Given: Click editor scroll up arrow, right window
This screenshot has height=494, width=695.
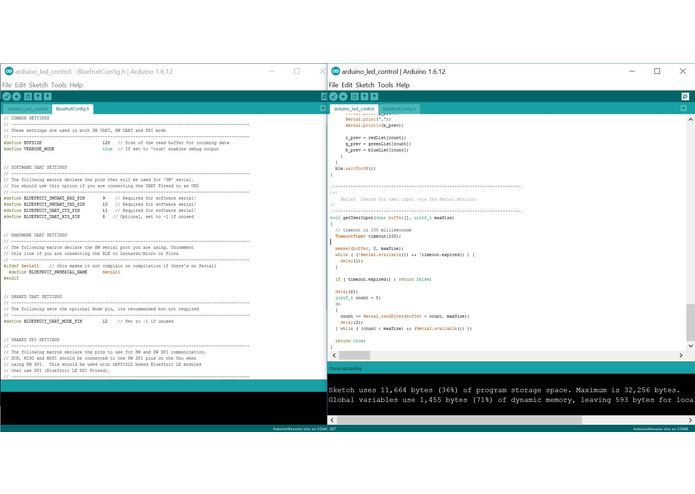Looking at the screenshot, I should pyautogui.click(x=691, y=120).
